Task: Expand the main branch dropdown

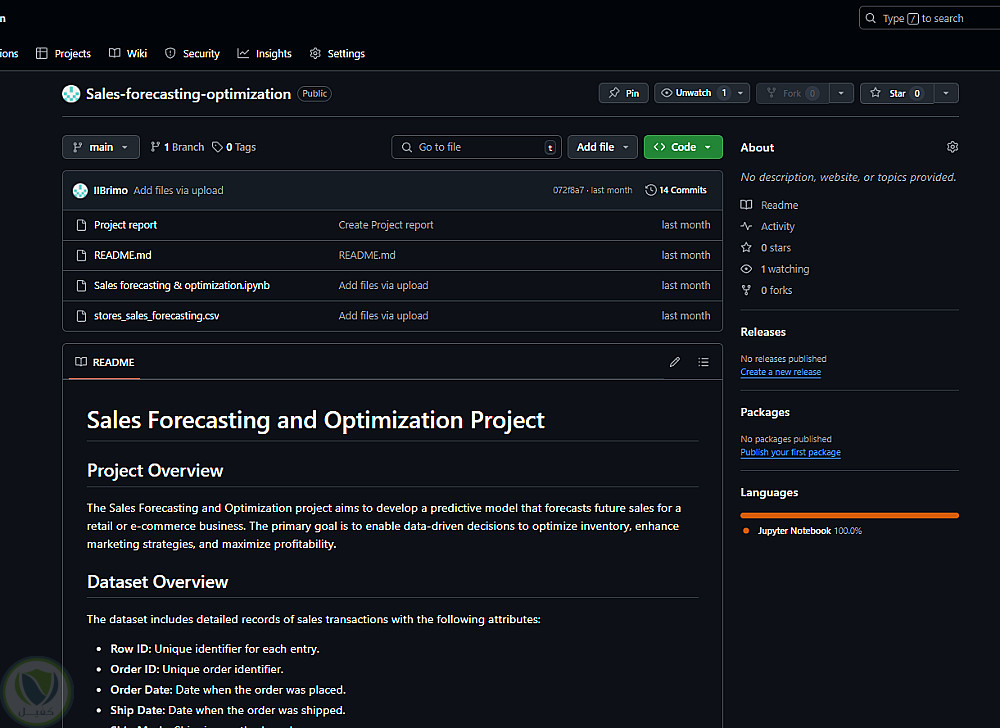Action: [x=100, y=147]
